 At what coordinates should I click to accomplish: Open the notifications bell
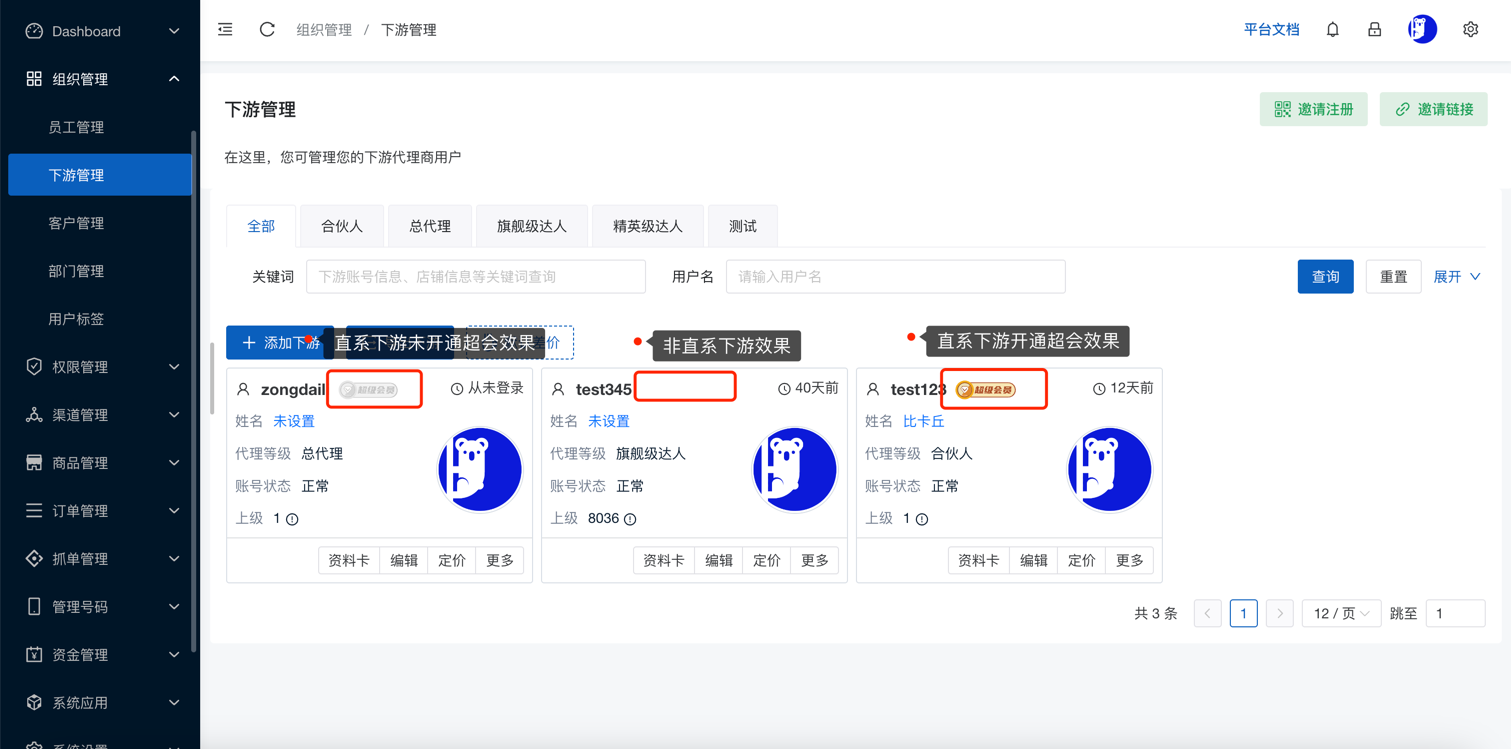tap(1332, 30)
